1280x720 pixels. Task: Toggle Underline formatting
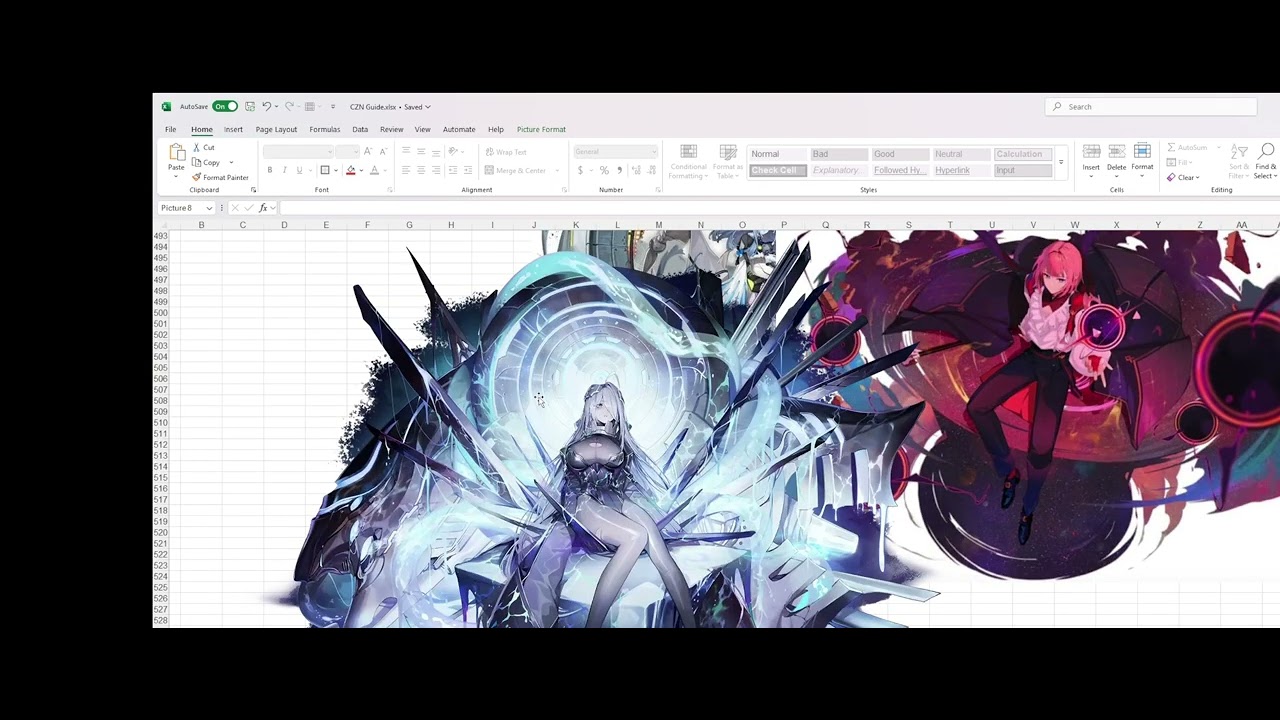tap(298, 170)
